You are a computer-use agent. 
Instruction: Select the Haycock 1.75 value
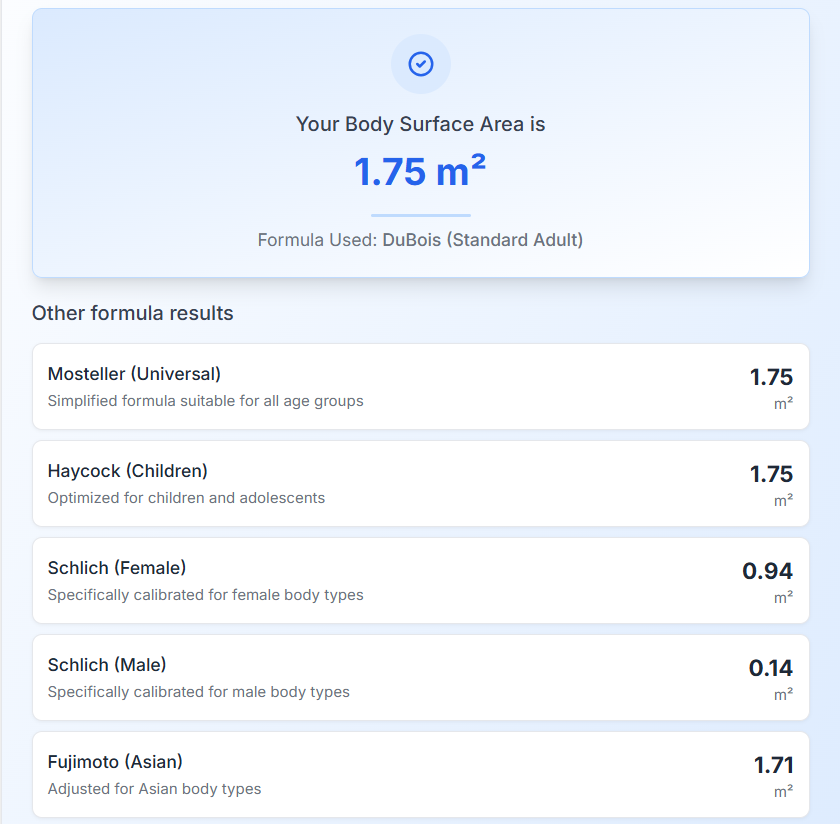pyautogui.click(x=771, y=474)
